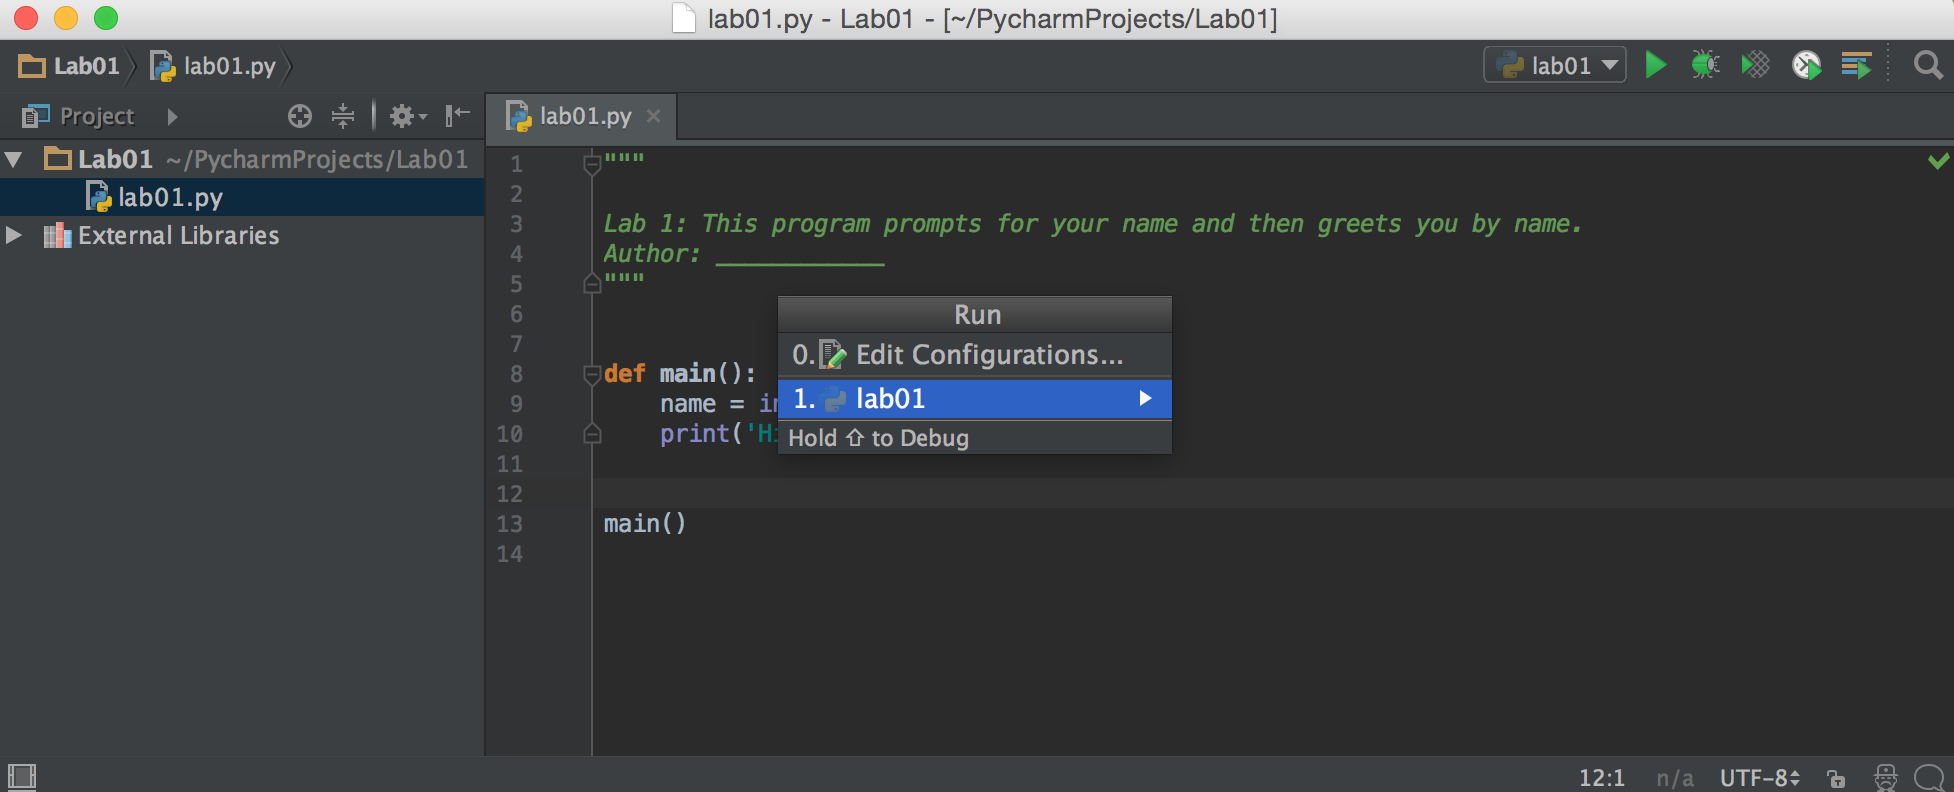Click the event log icon in status bar

pyautogui.click(x=1929, y=777)
